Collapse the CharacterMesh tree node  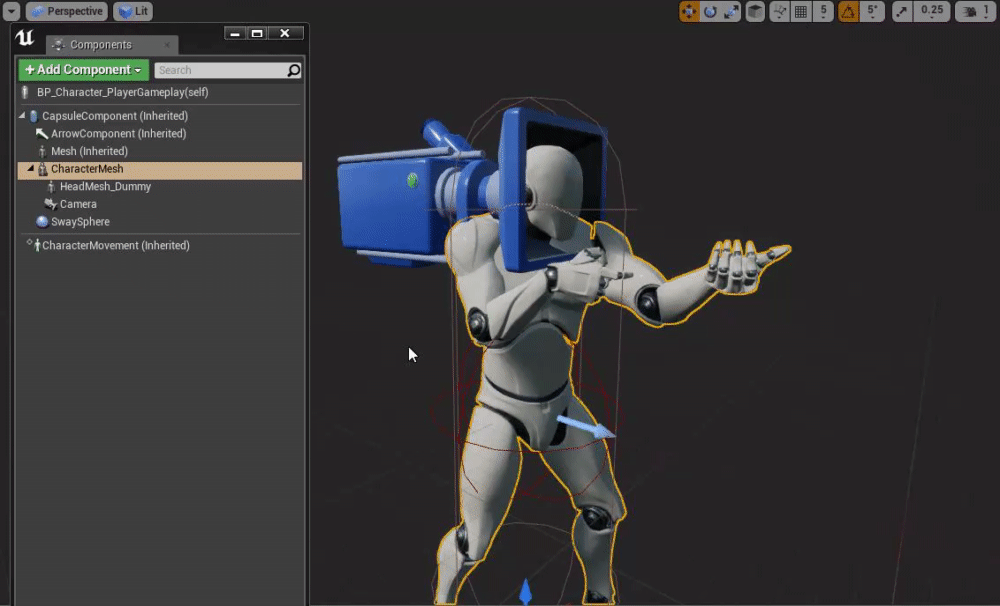(x=29, y=169)
